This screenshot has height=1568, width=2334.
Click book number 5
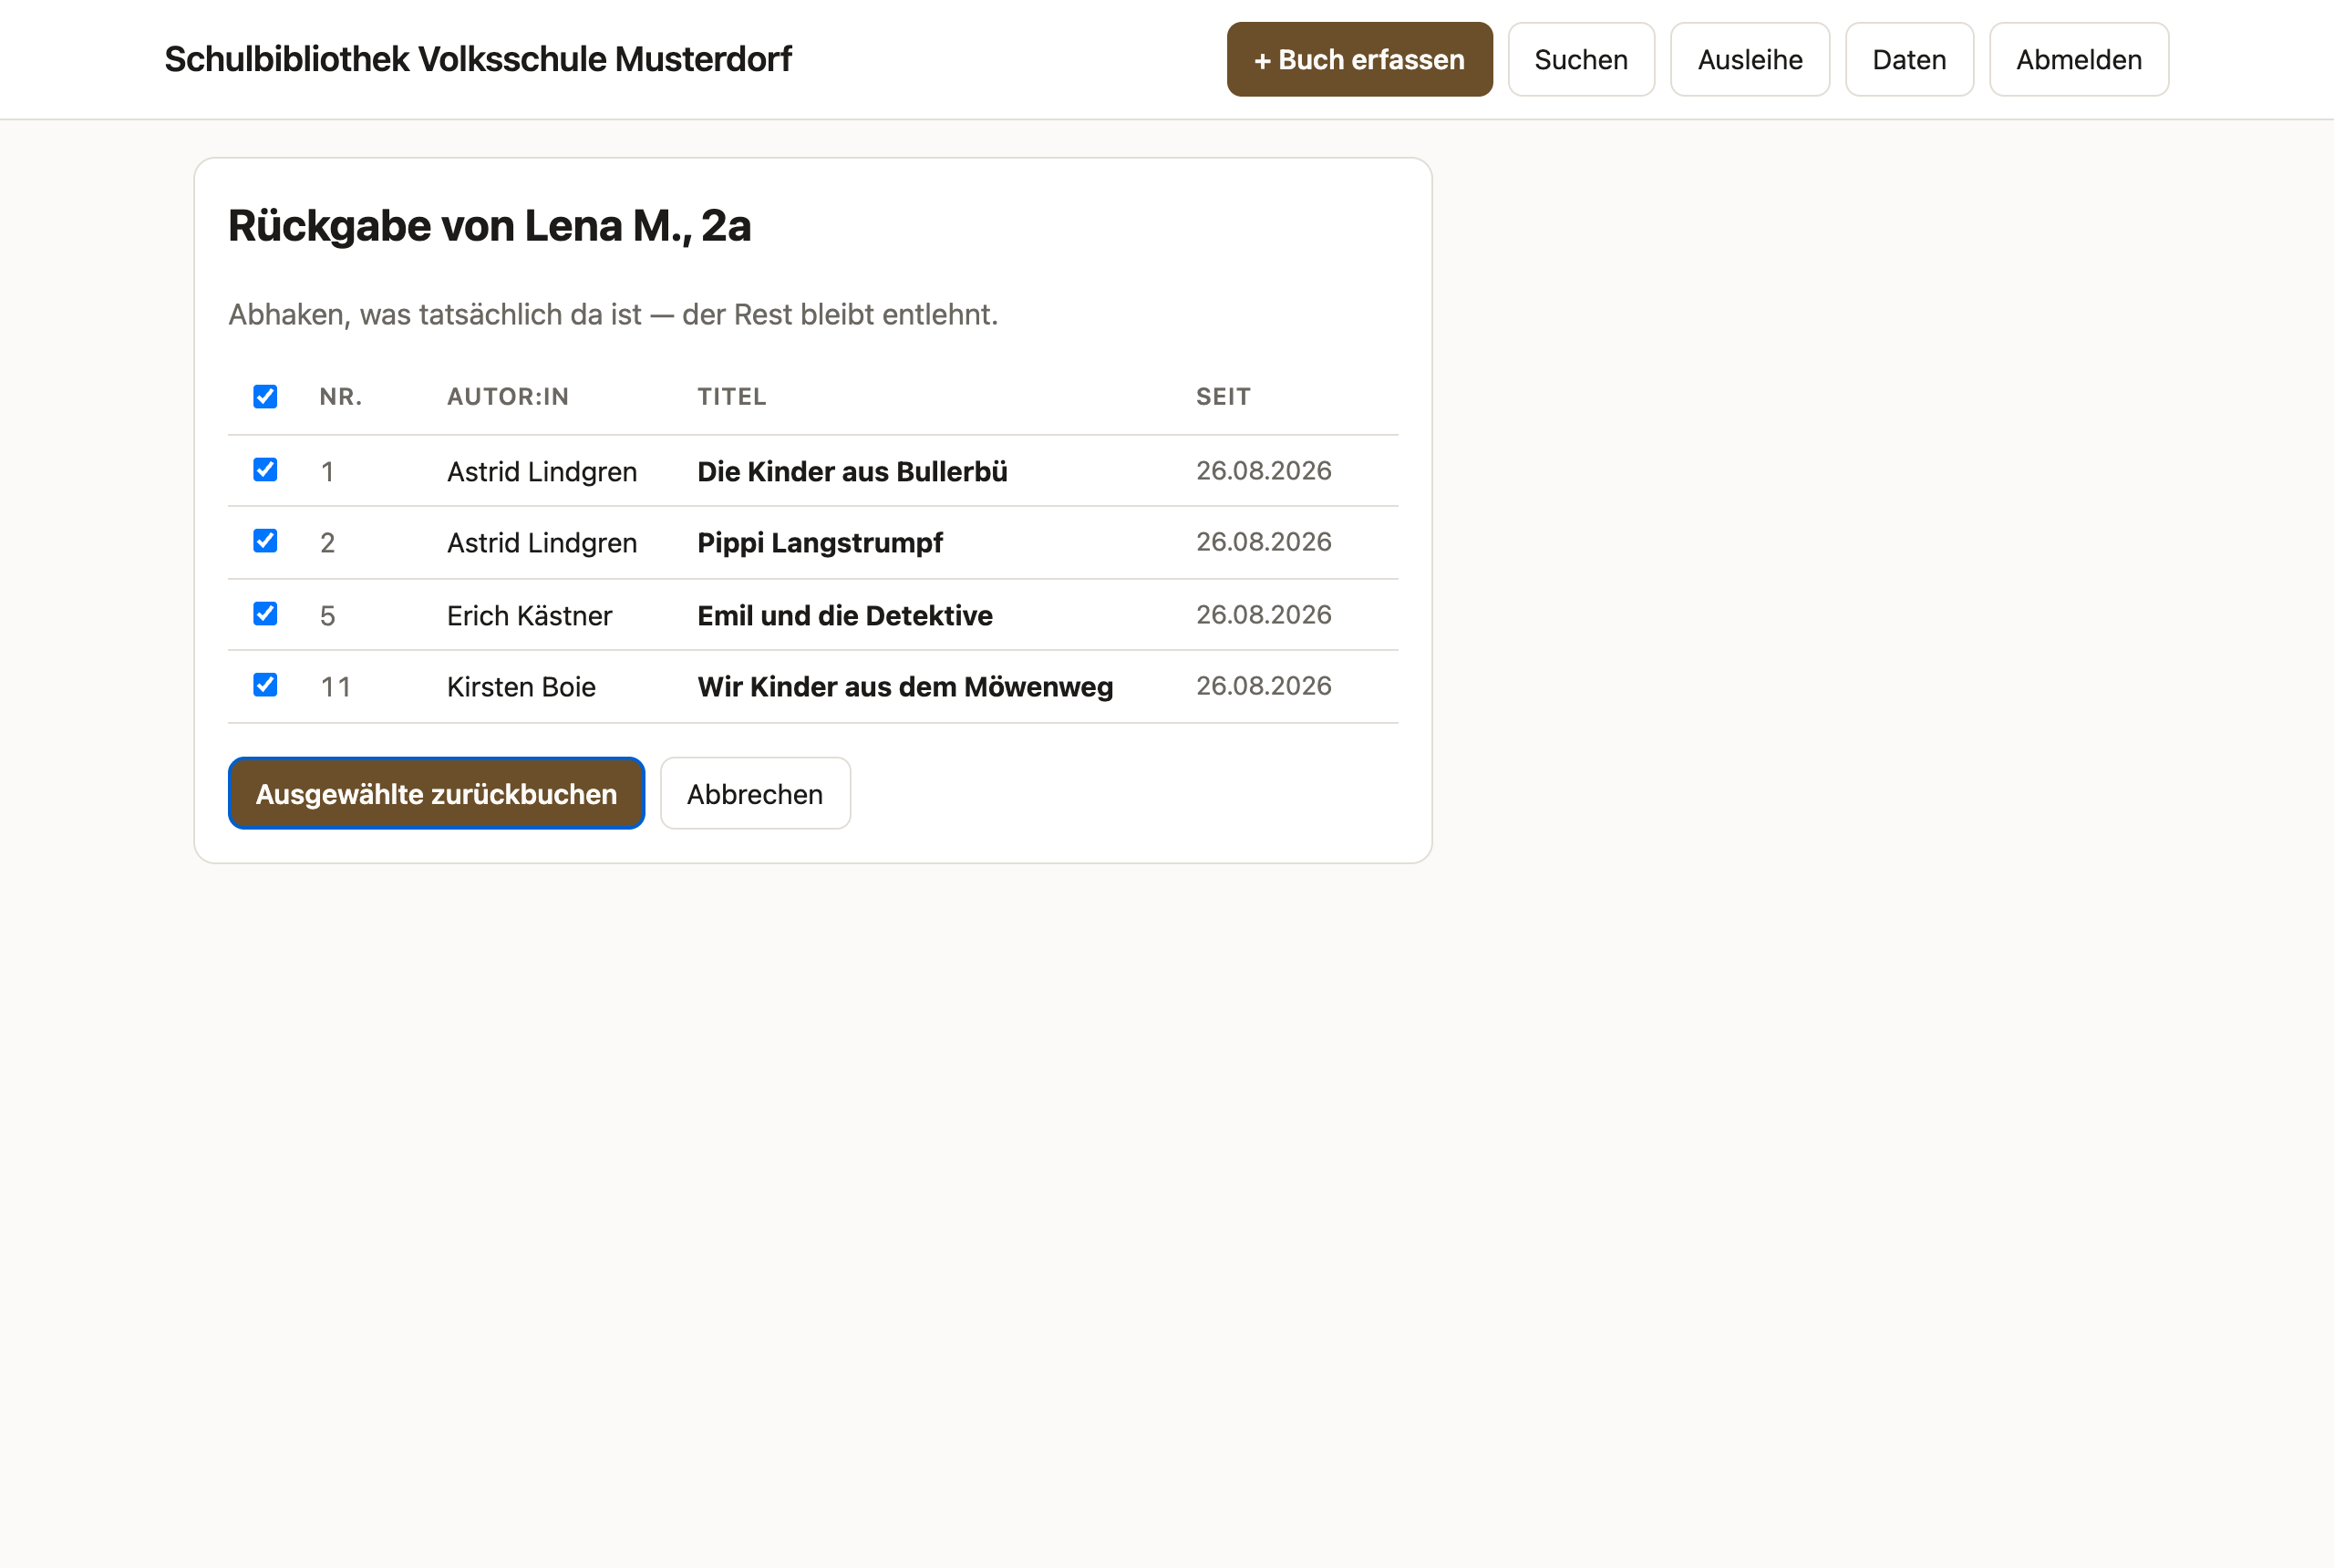(x=327, y=615)
